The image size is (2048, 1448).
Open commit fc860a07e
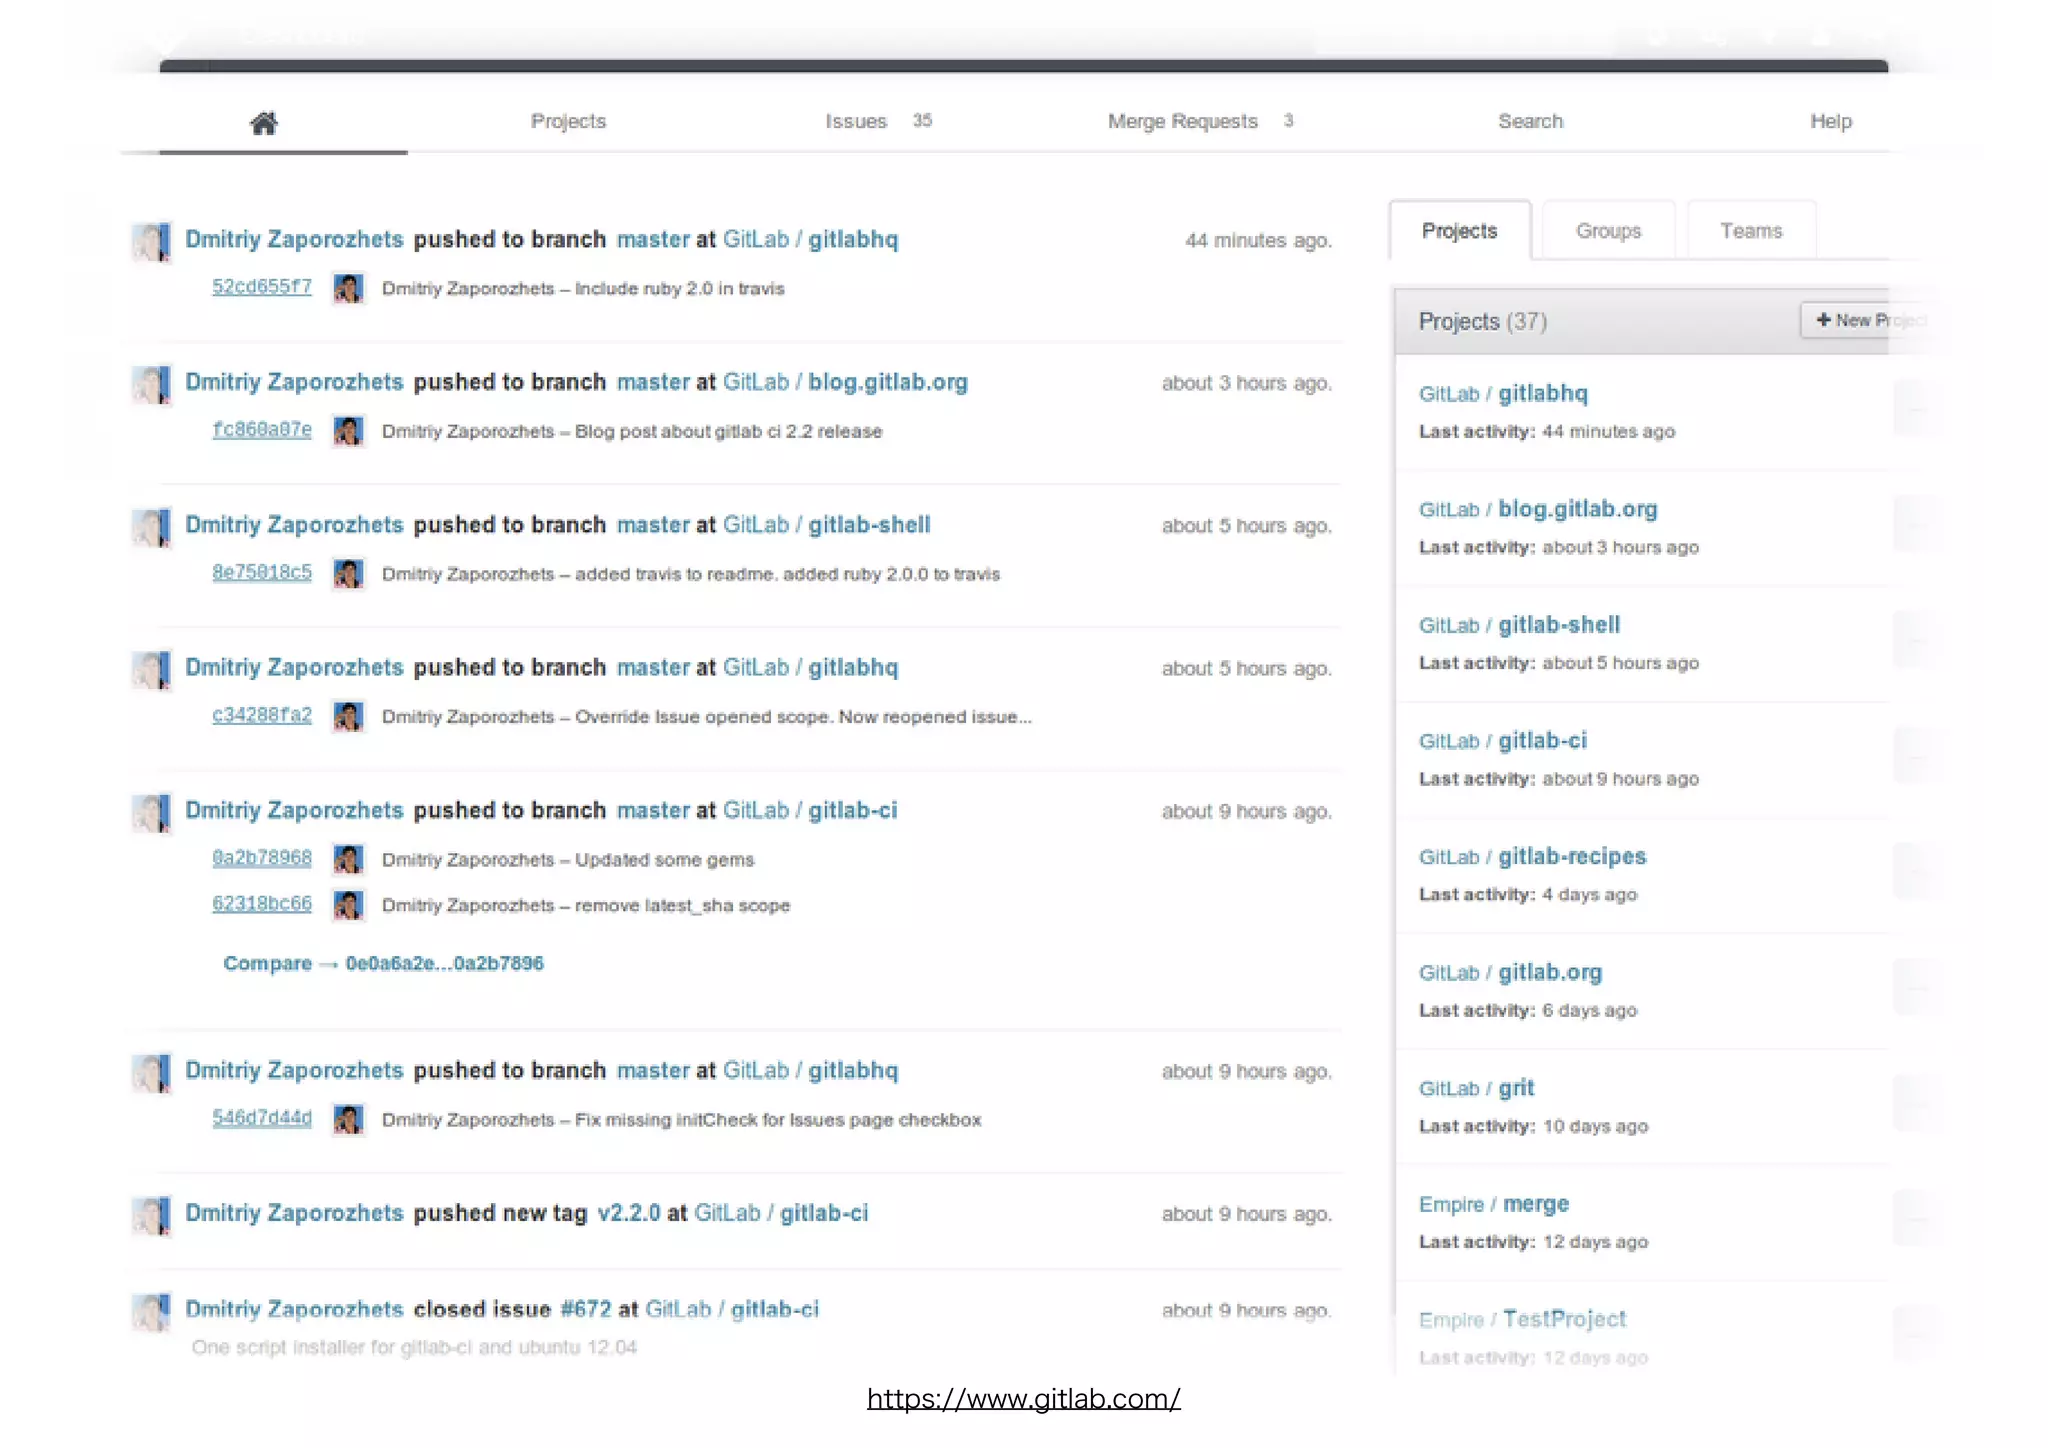tap(262, 430)
